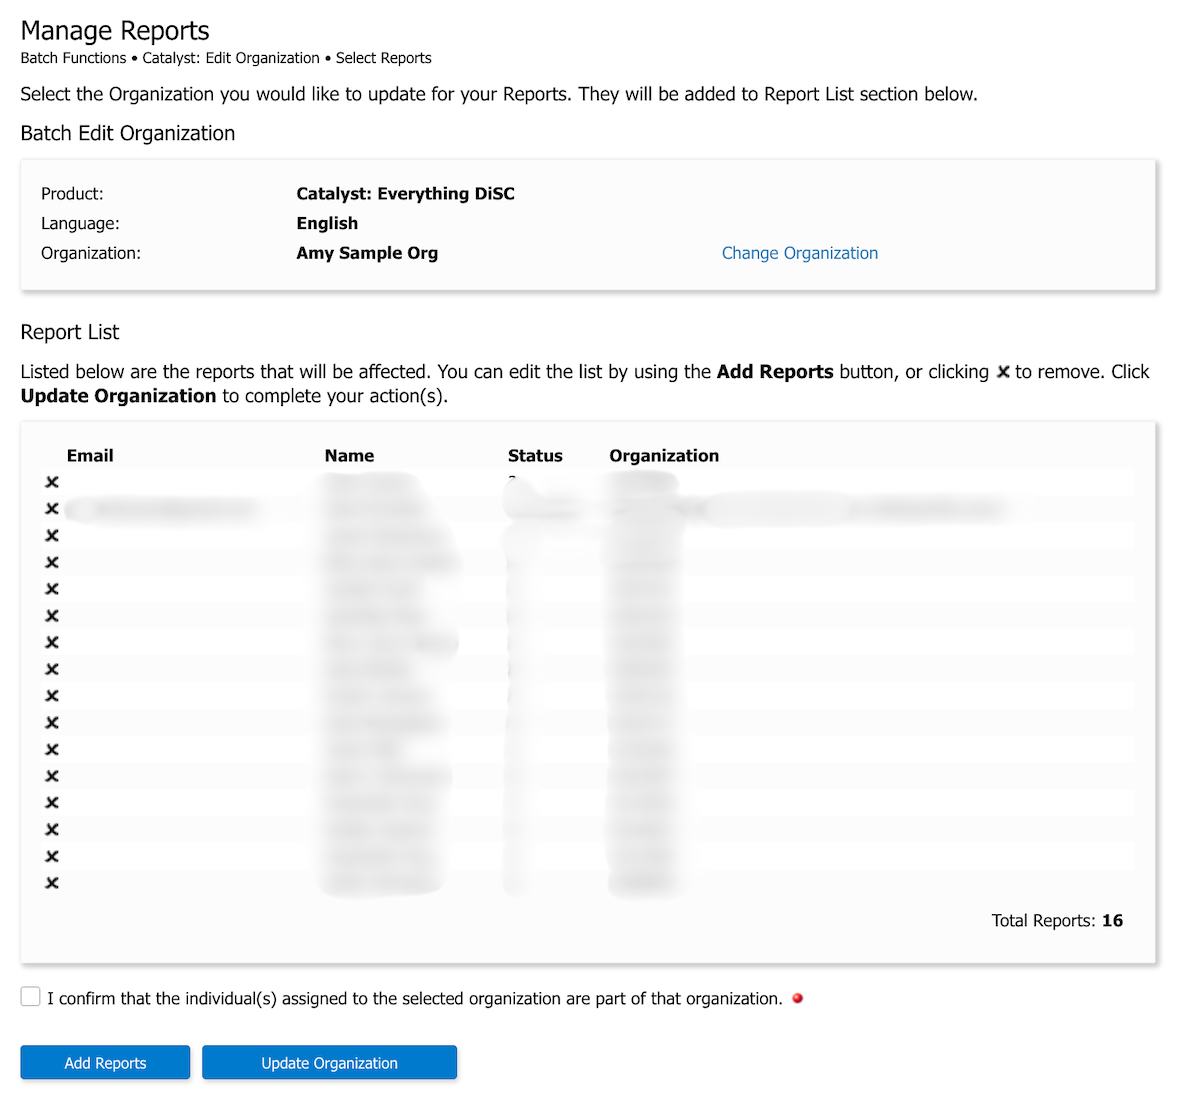Image resolution: width=1200 pixels, height=1095 pixels.
Task: Remove the last report in the list
Action: click(52, 883)
